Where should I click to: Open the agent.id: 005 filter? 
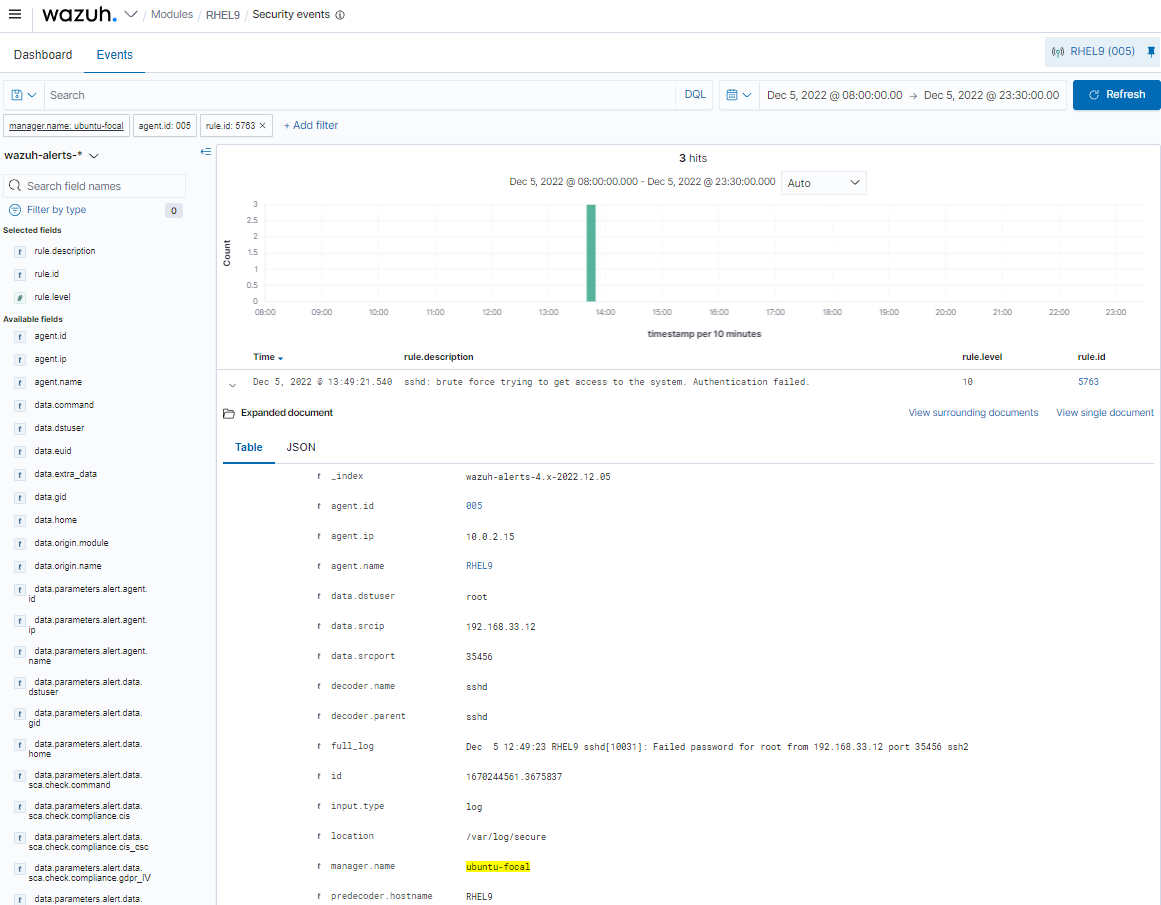(x=164, y=126)
